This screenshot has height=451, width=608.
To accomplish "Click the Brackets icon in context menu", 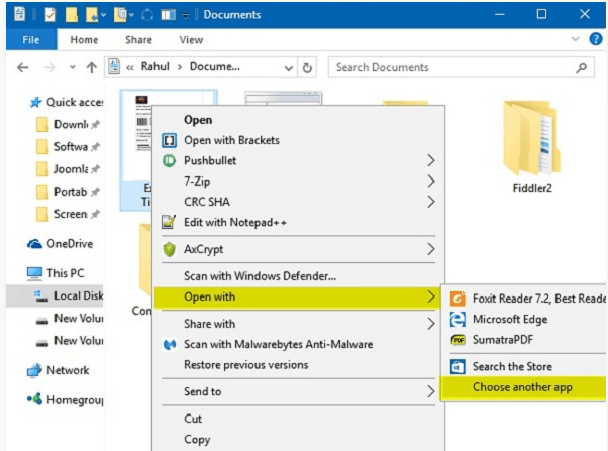I will 169,140.
